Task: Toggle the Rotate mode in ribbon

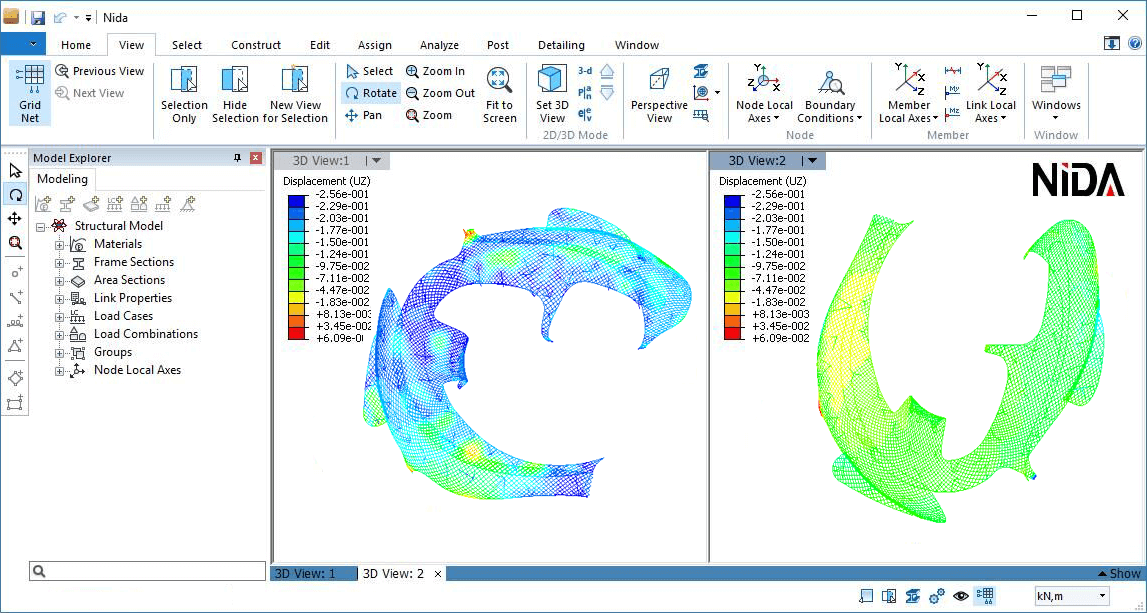Action: [x=371, y=93]
